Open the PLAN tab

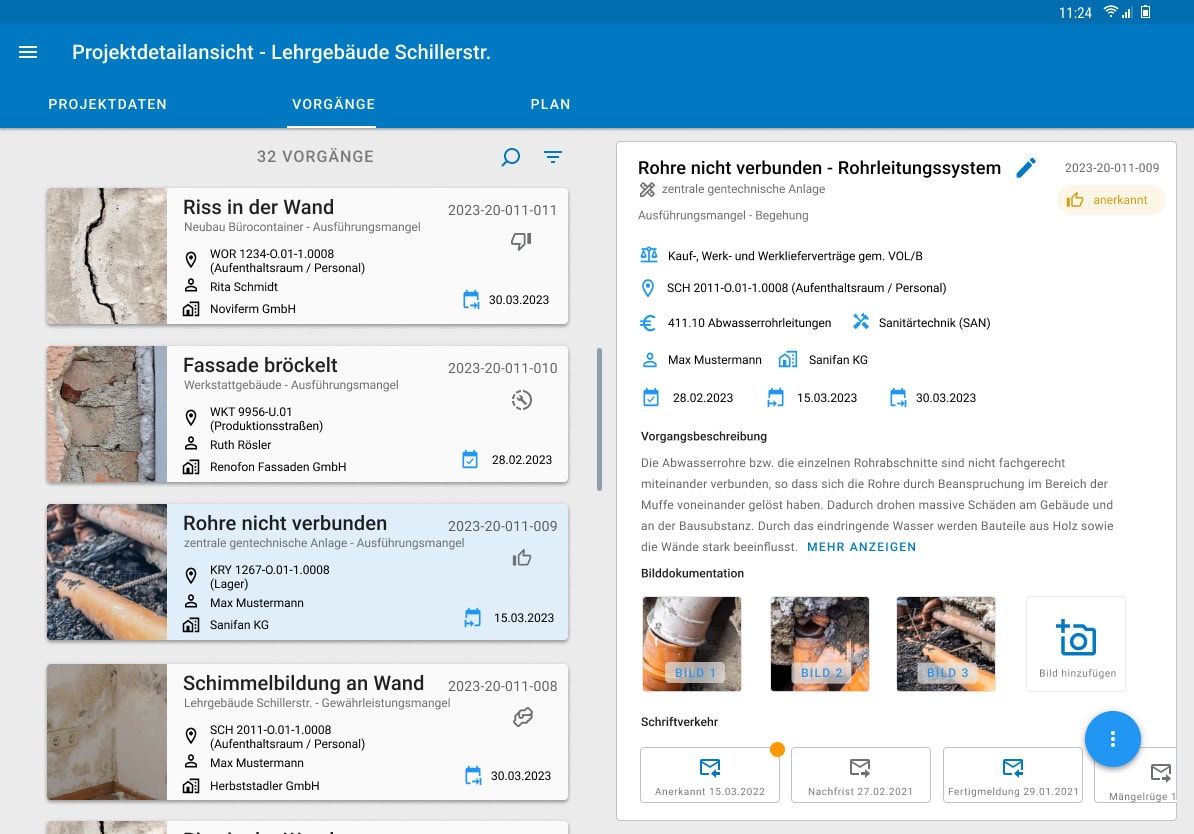[551, 104]
